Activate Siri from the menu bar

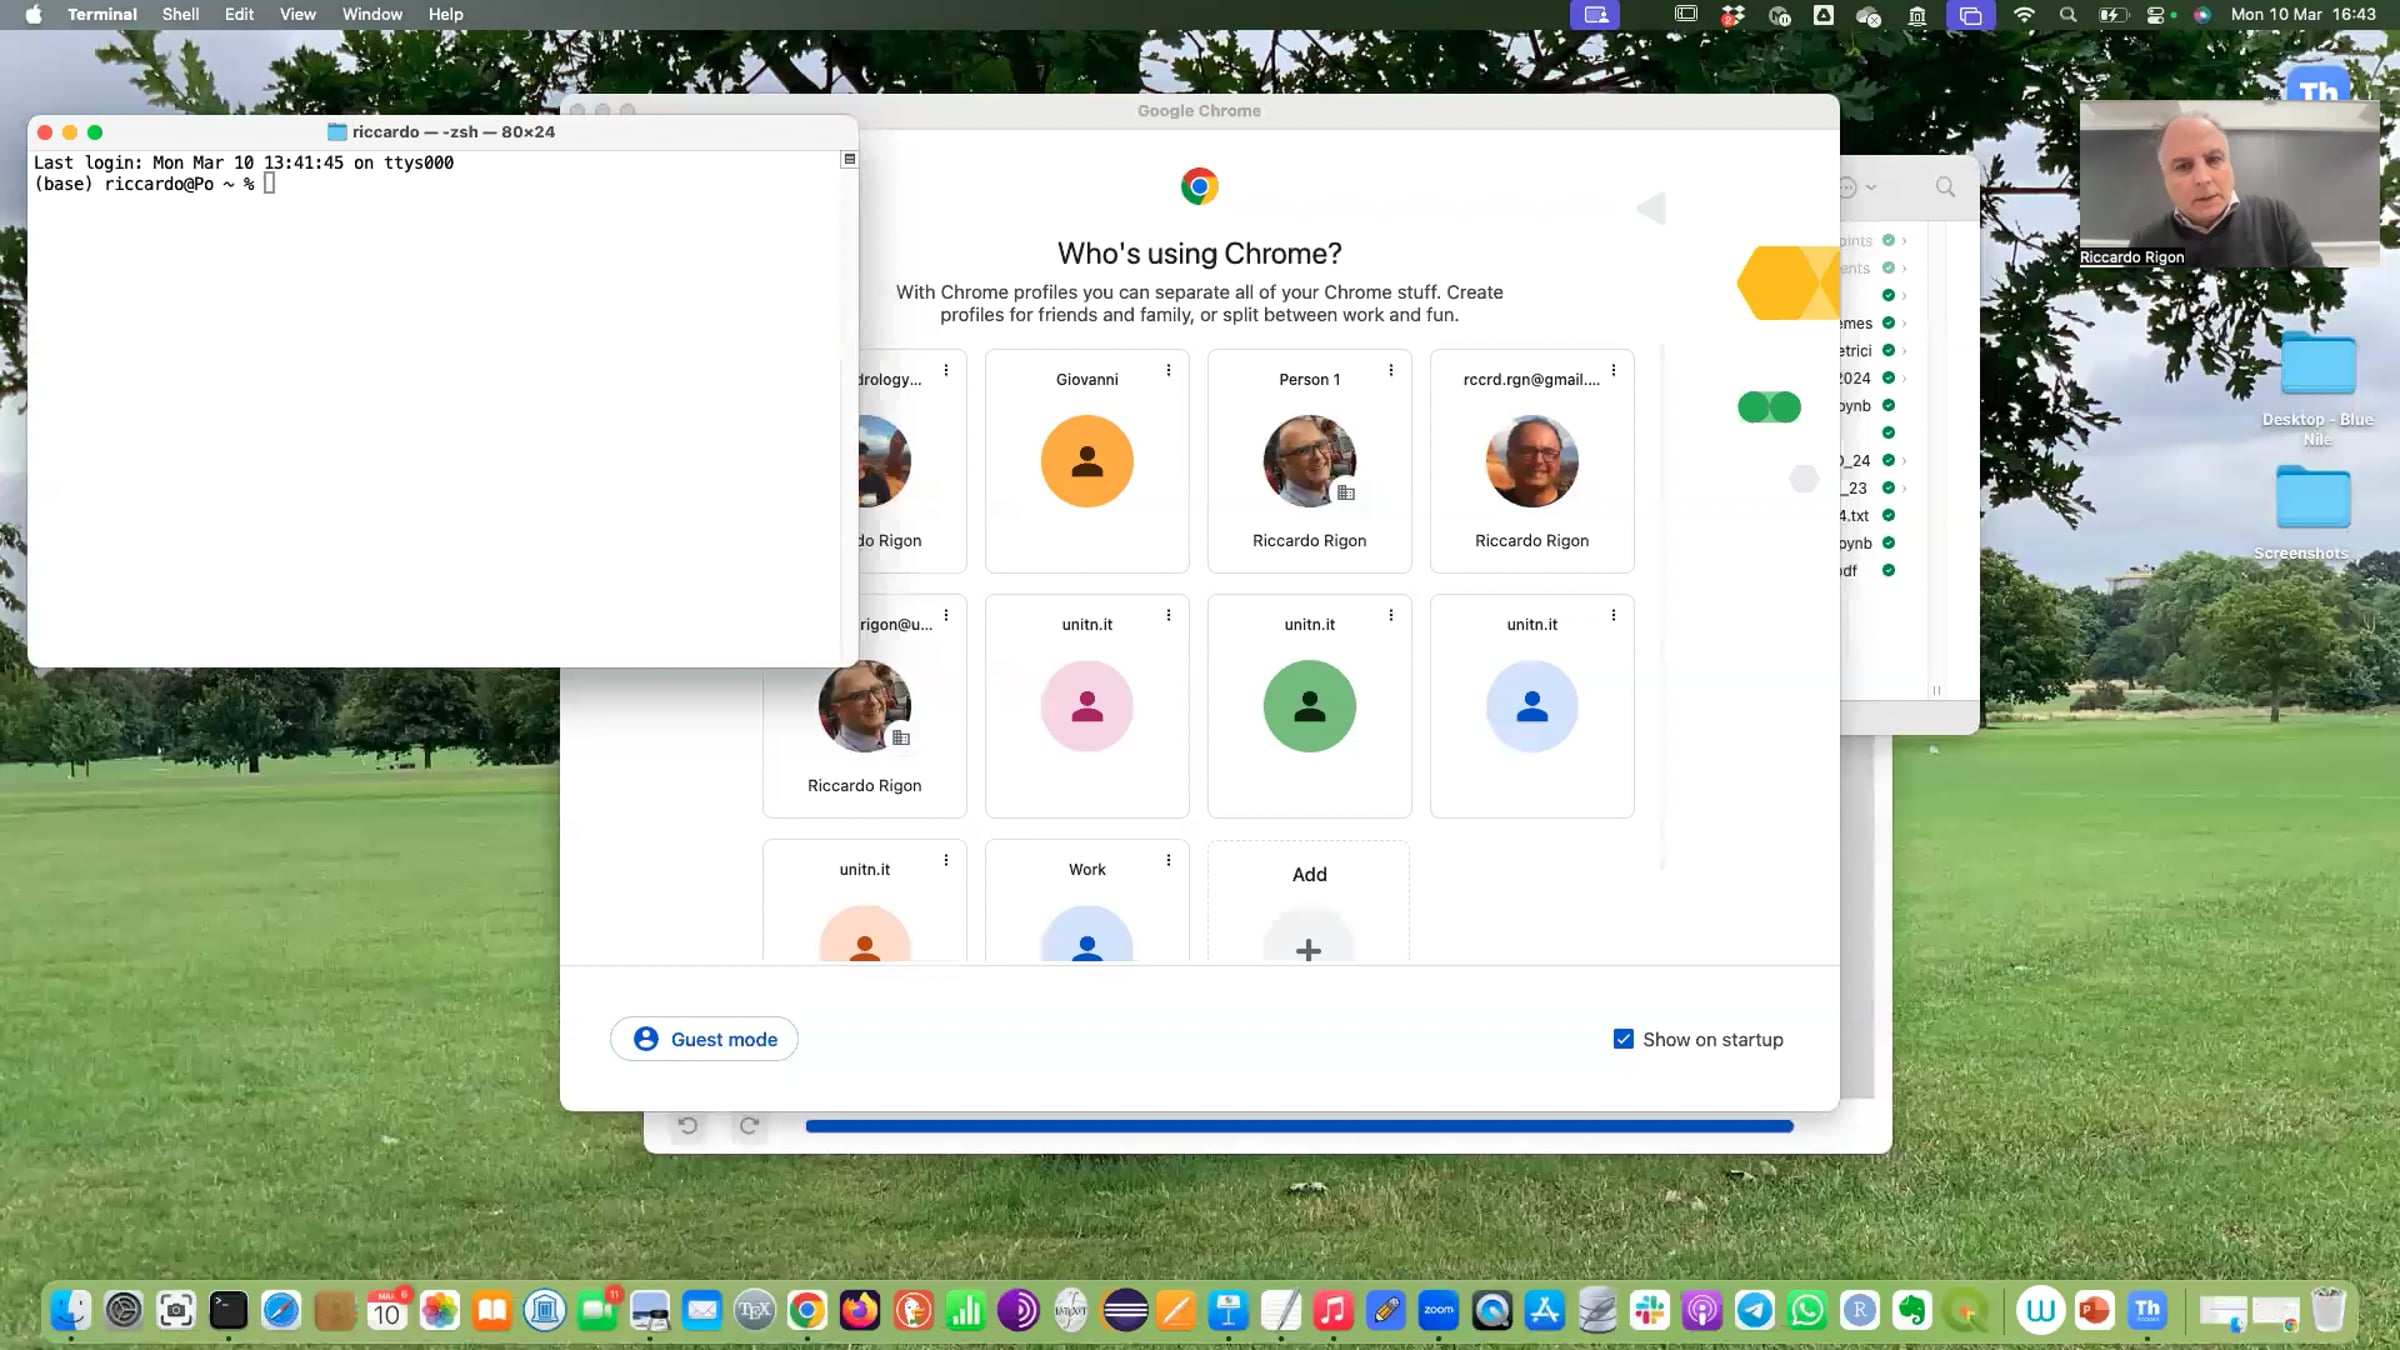point(2202,15)
